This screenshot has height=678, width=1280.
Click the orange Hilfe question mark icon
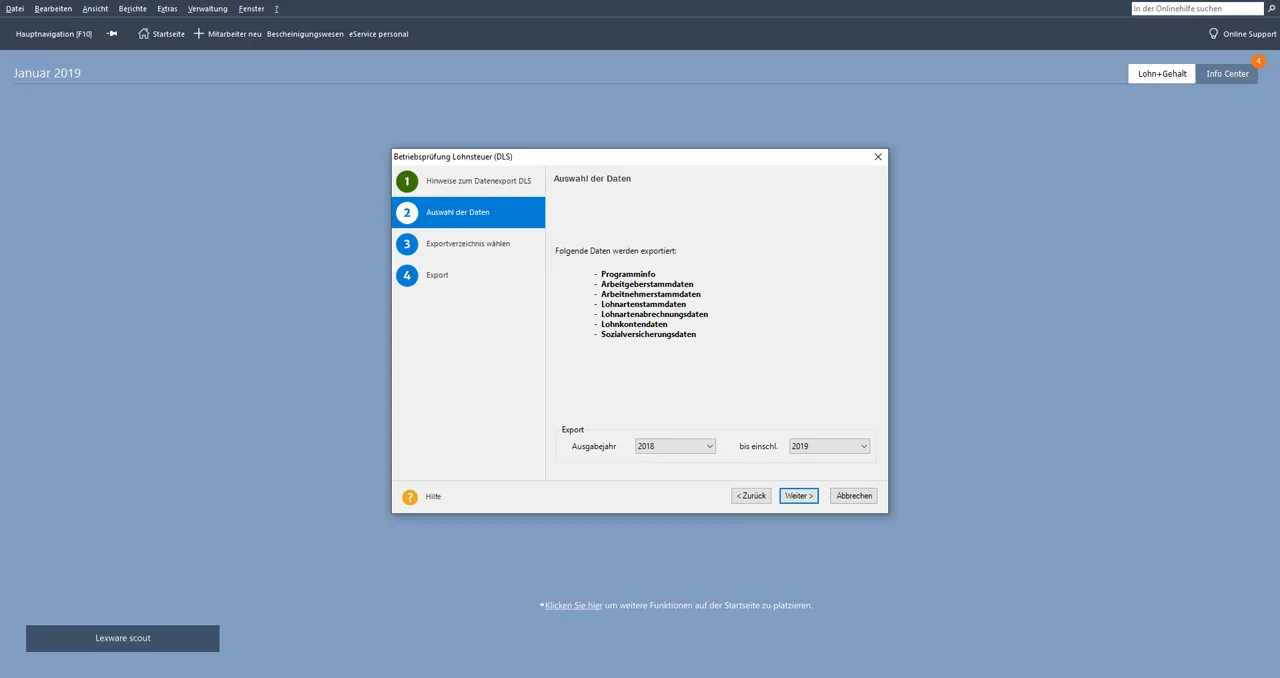[x=410, y=497]
